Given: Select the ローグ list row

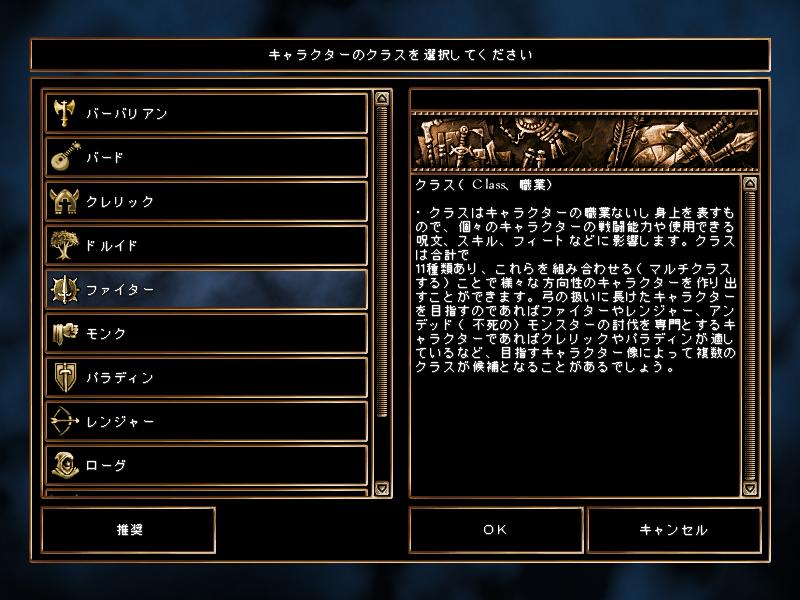Looking at the screenshot, I should click(207, 465).
